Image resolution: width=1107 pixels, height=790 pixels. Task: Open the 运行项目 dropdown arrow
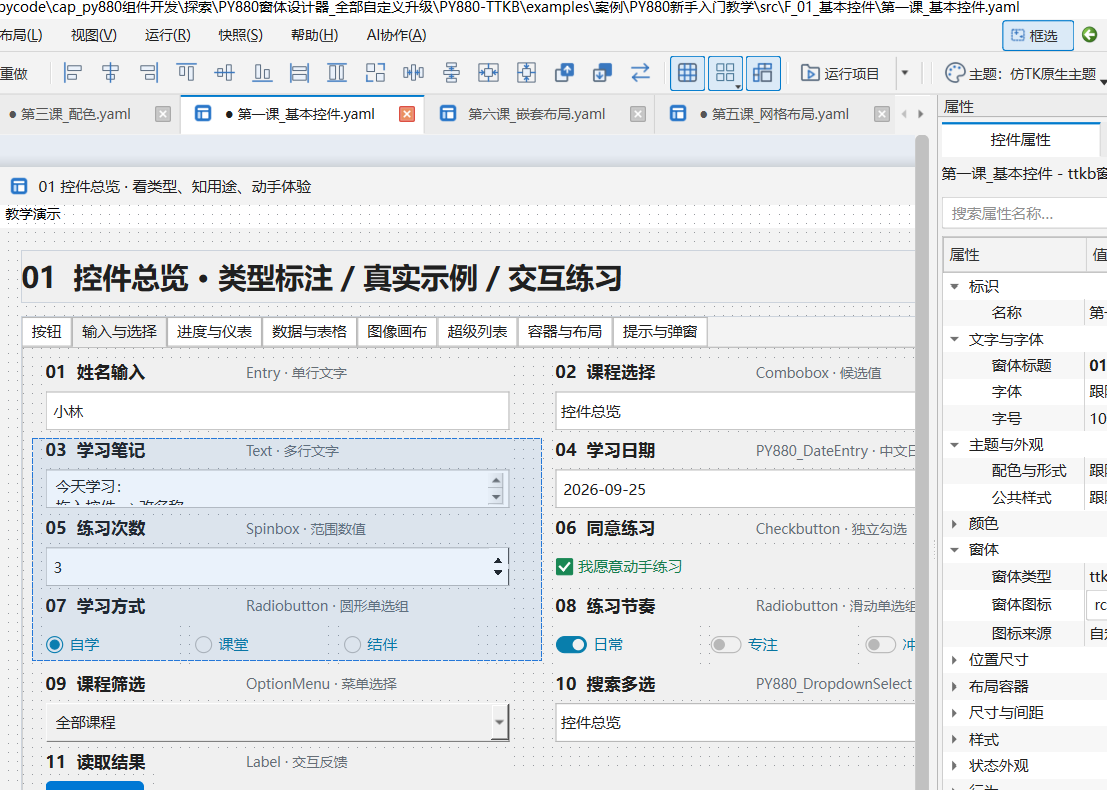click(905, 73)
